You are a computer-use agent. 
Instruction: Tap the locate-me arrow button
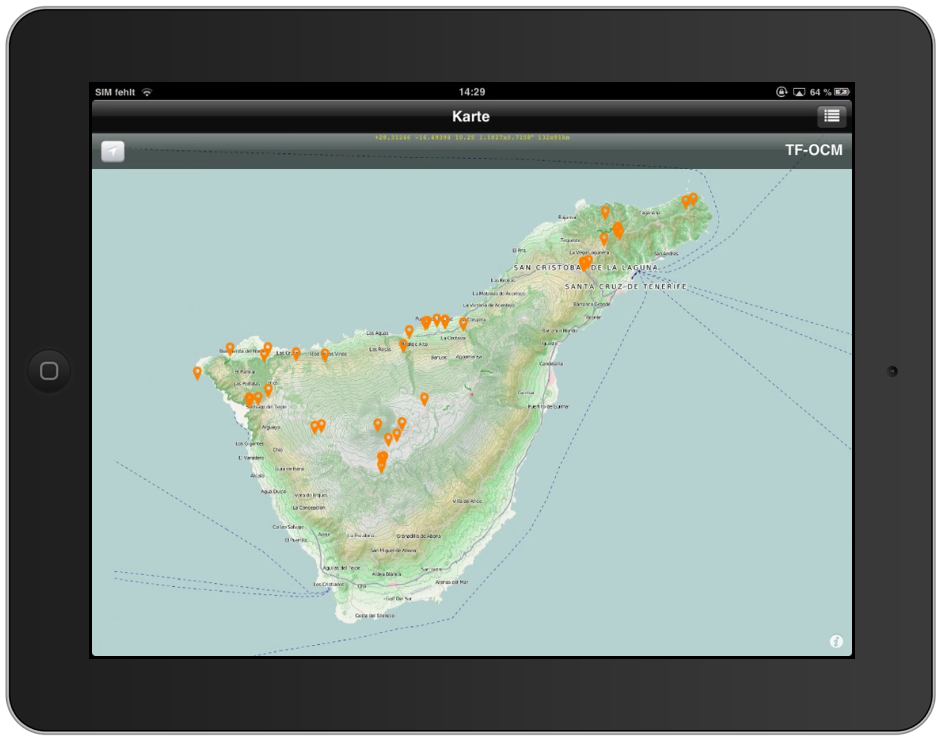(113, 152)
